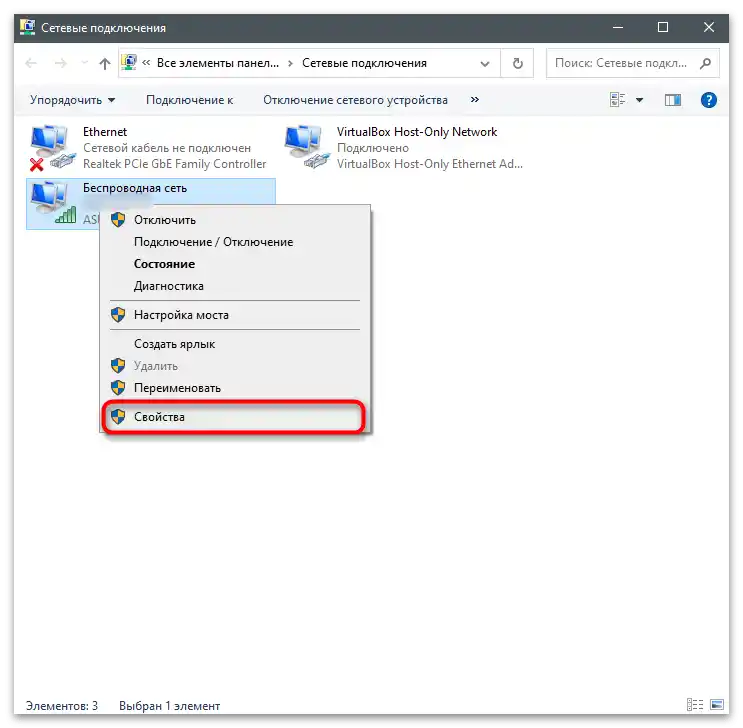Navigate forward with the forward arrow

[61, 63]
